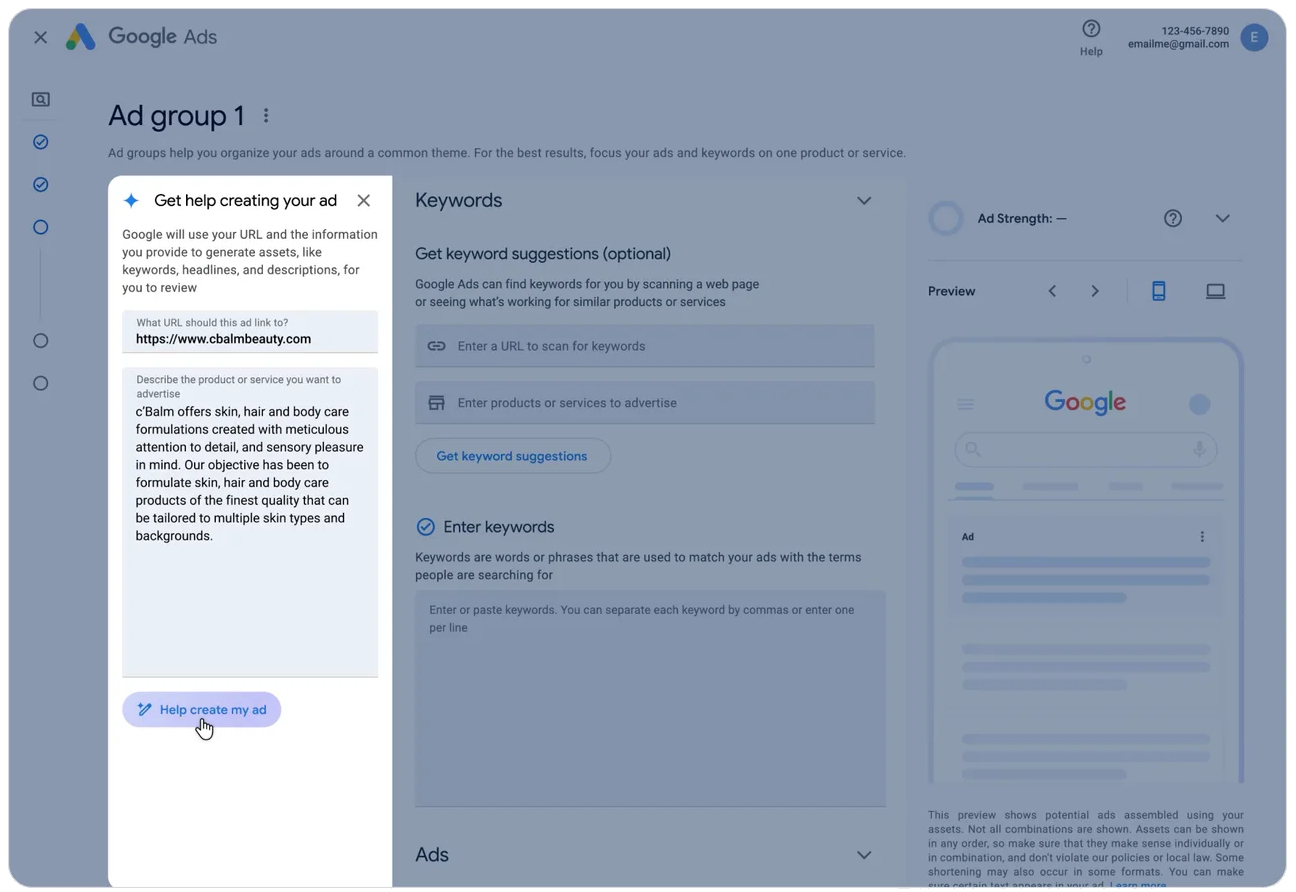
Task: Expand the Ads section
Action: 864,855
